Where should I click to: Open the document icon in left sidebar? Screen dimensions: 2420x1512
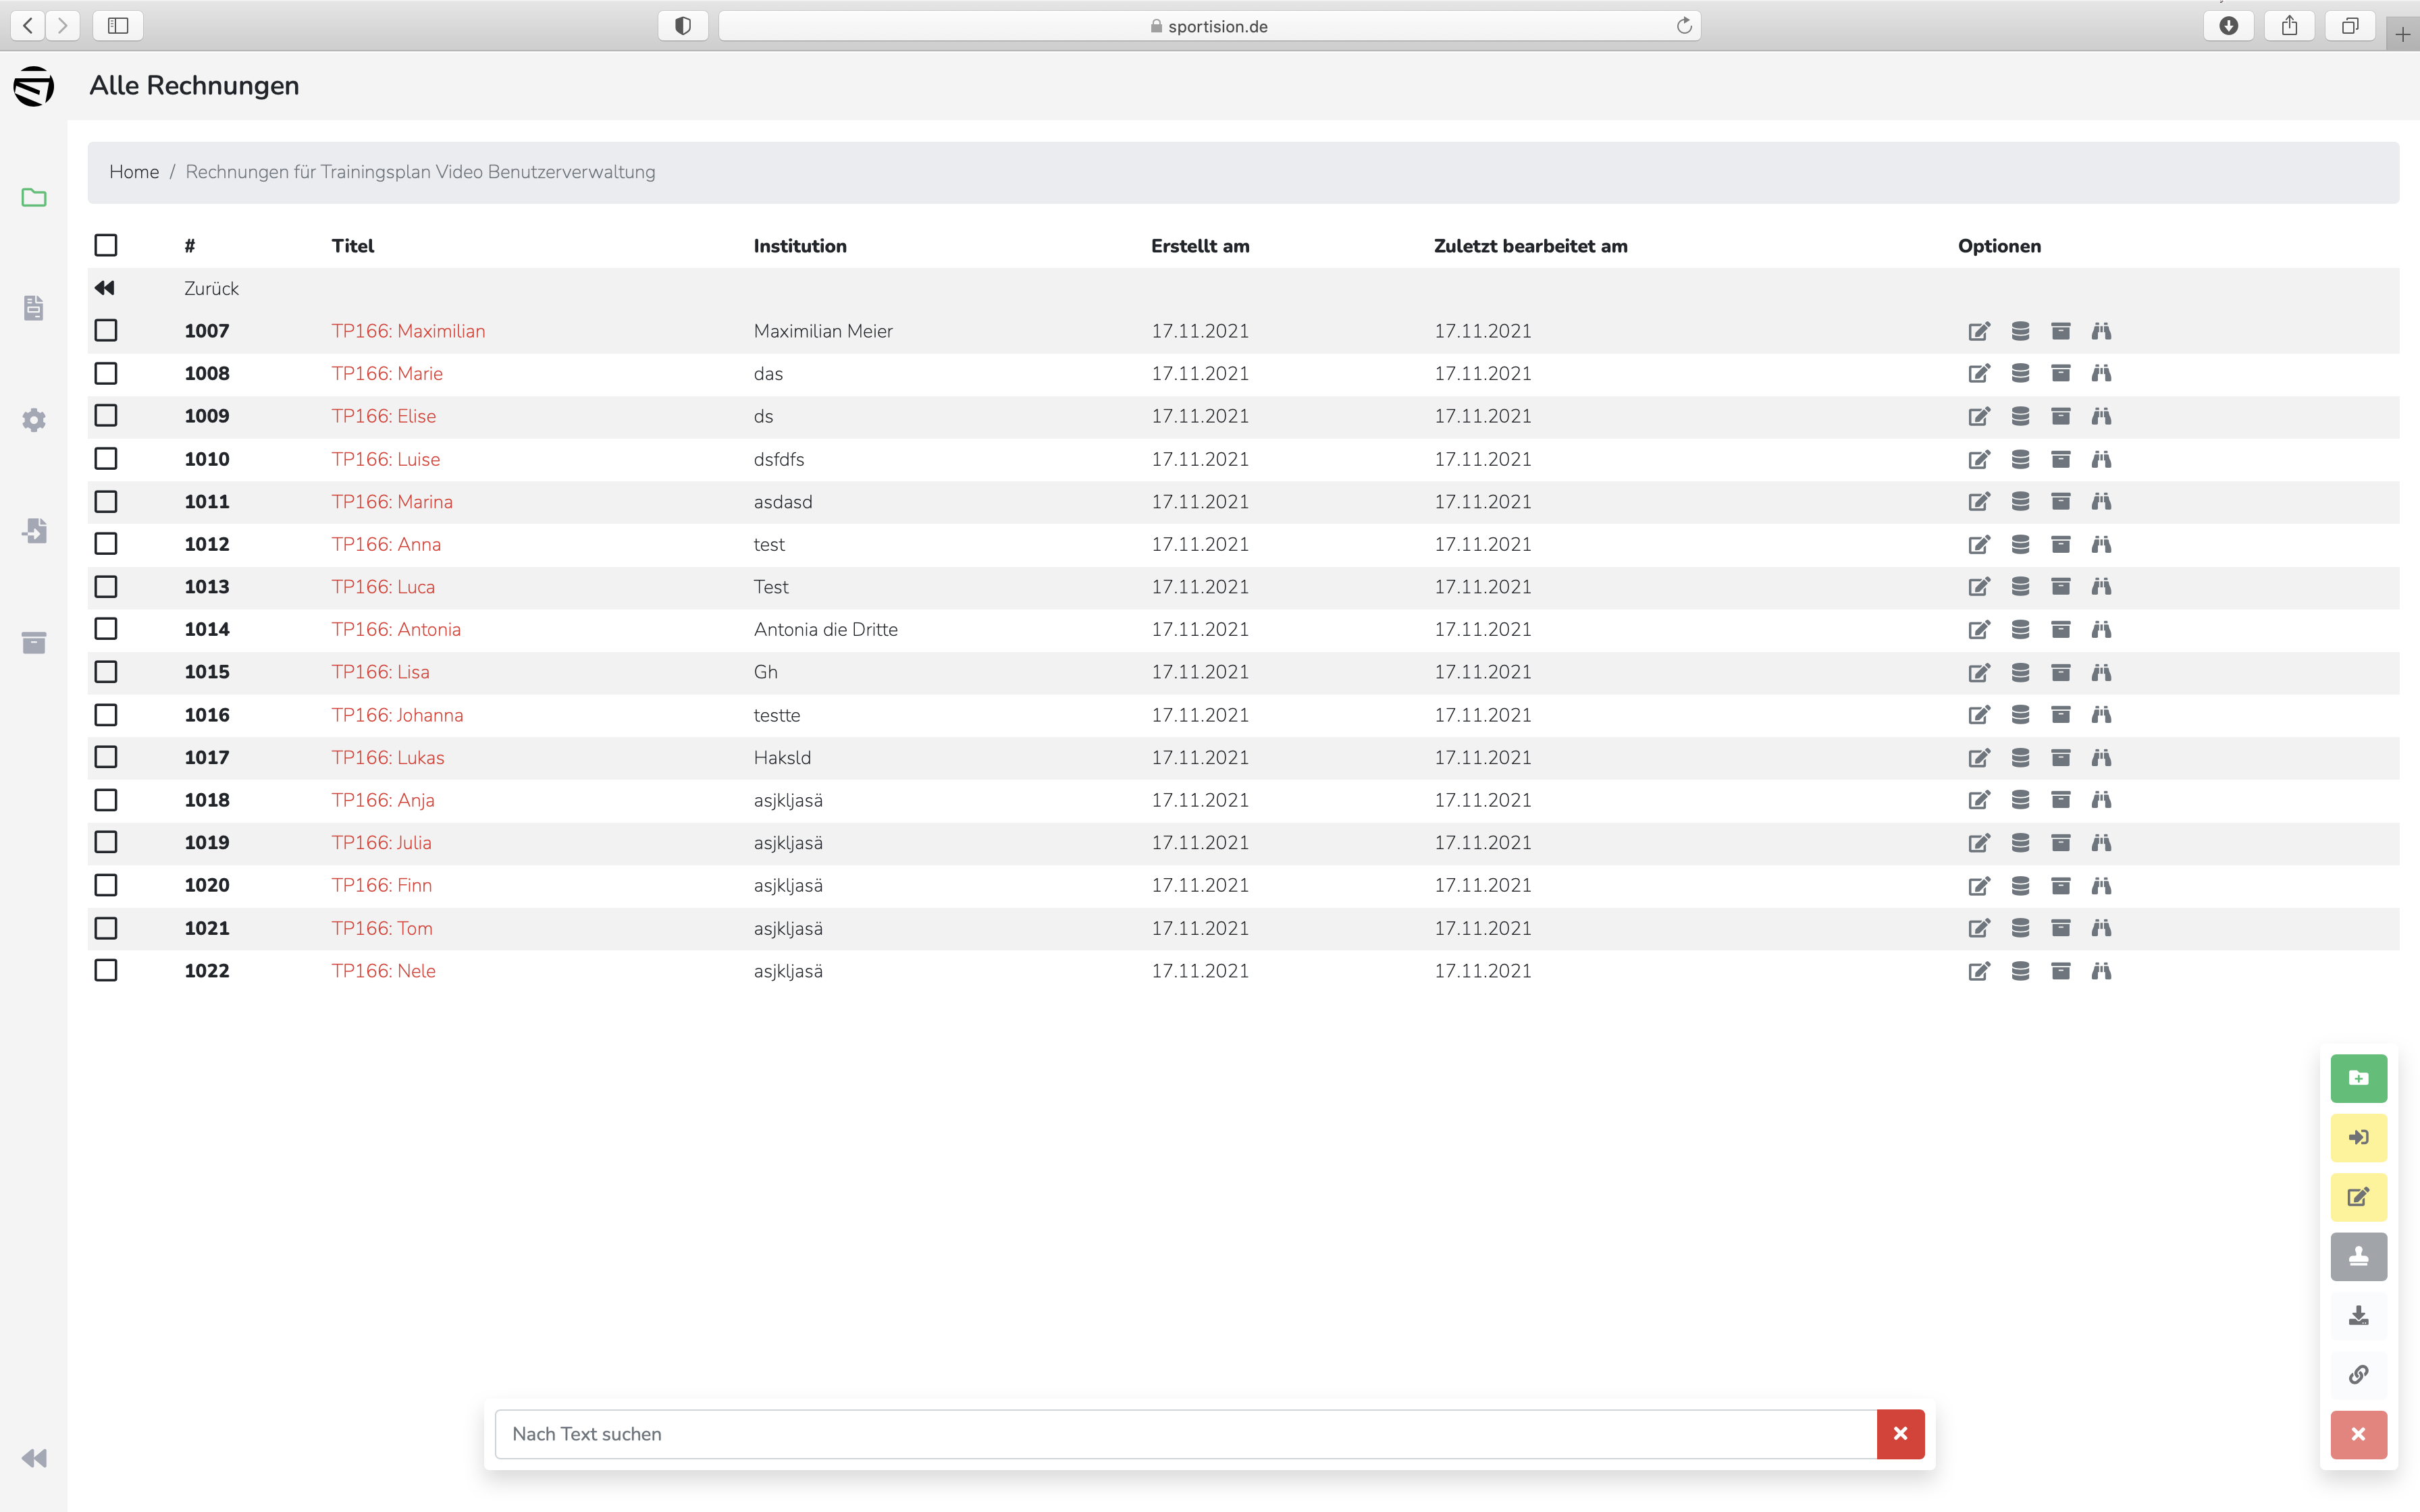pyautogui.click(x=34, y=308)
